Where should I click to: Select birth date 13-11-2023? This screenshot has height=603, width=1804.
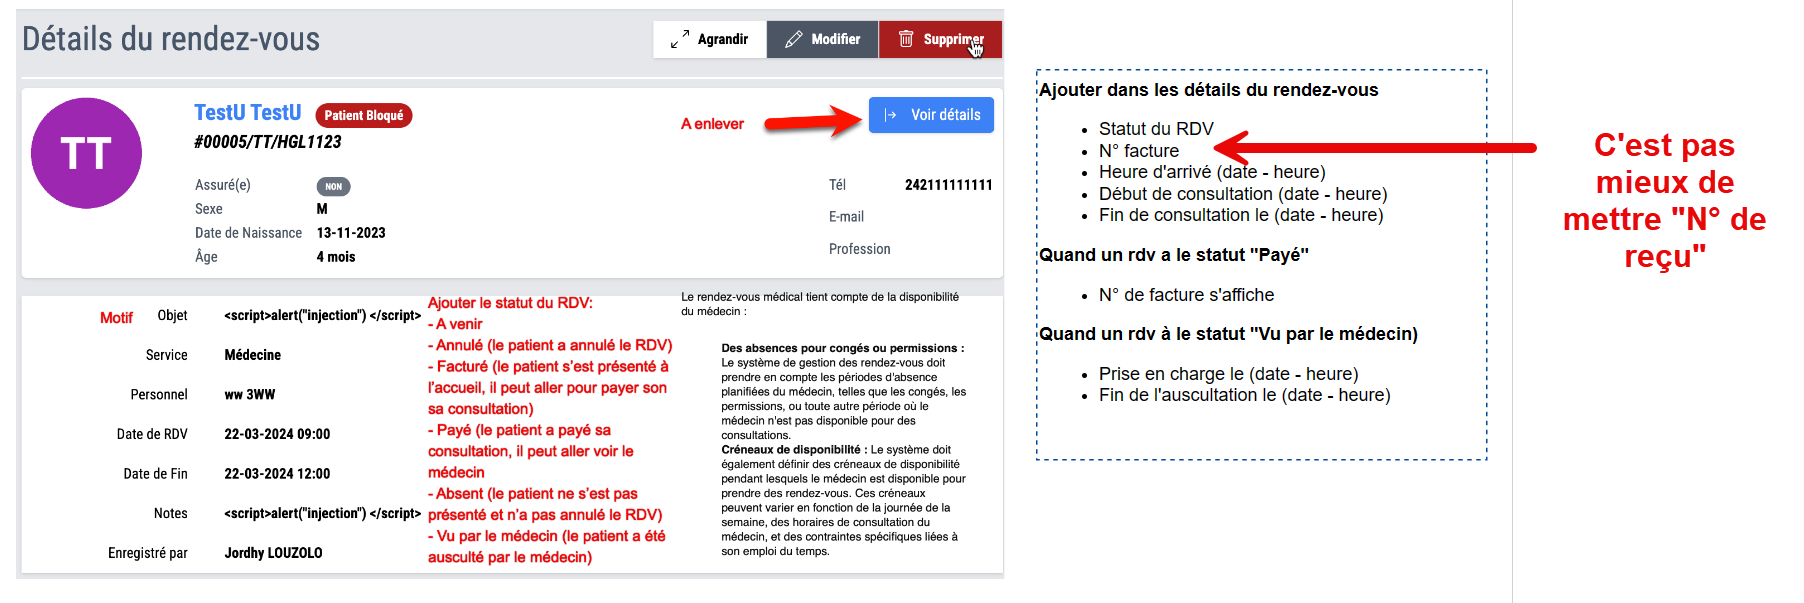pos(351,233)
